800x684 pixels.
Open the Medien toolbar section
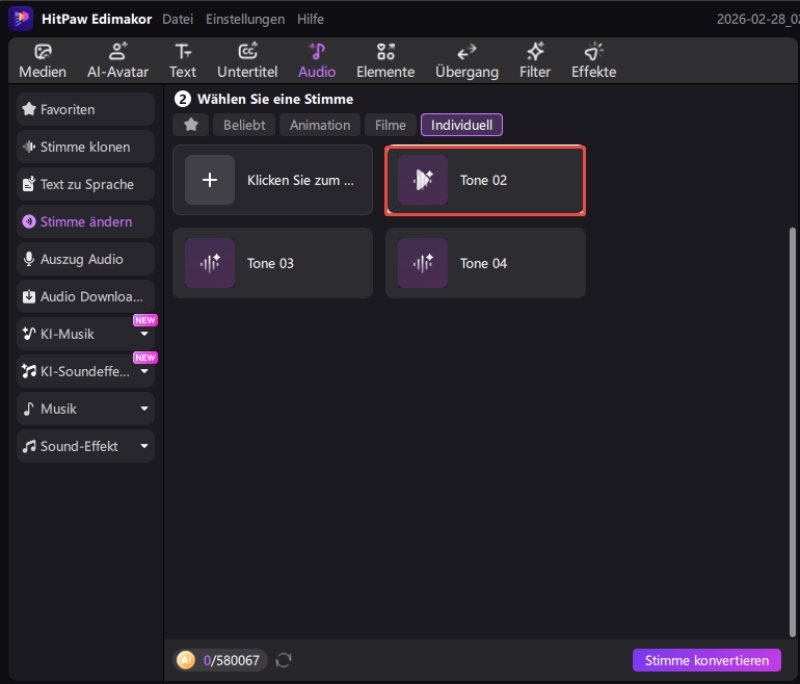point(42,61)
